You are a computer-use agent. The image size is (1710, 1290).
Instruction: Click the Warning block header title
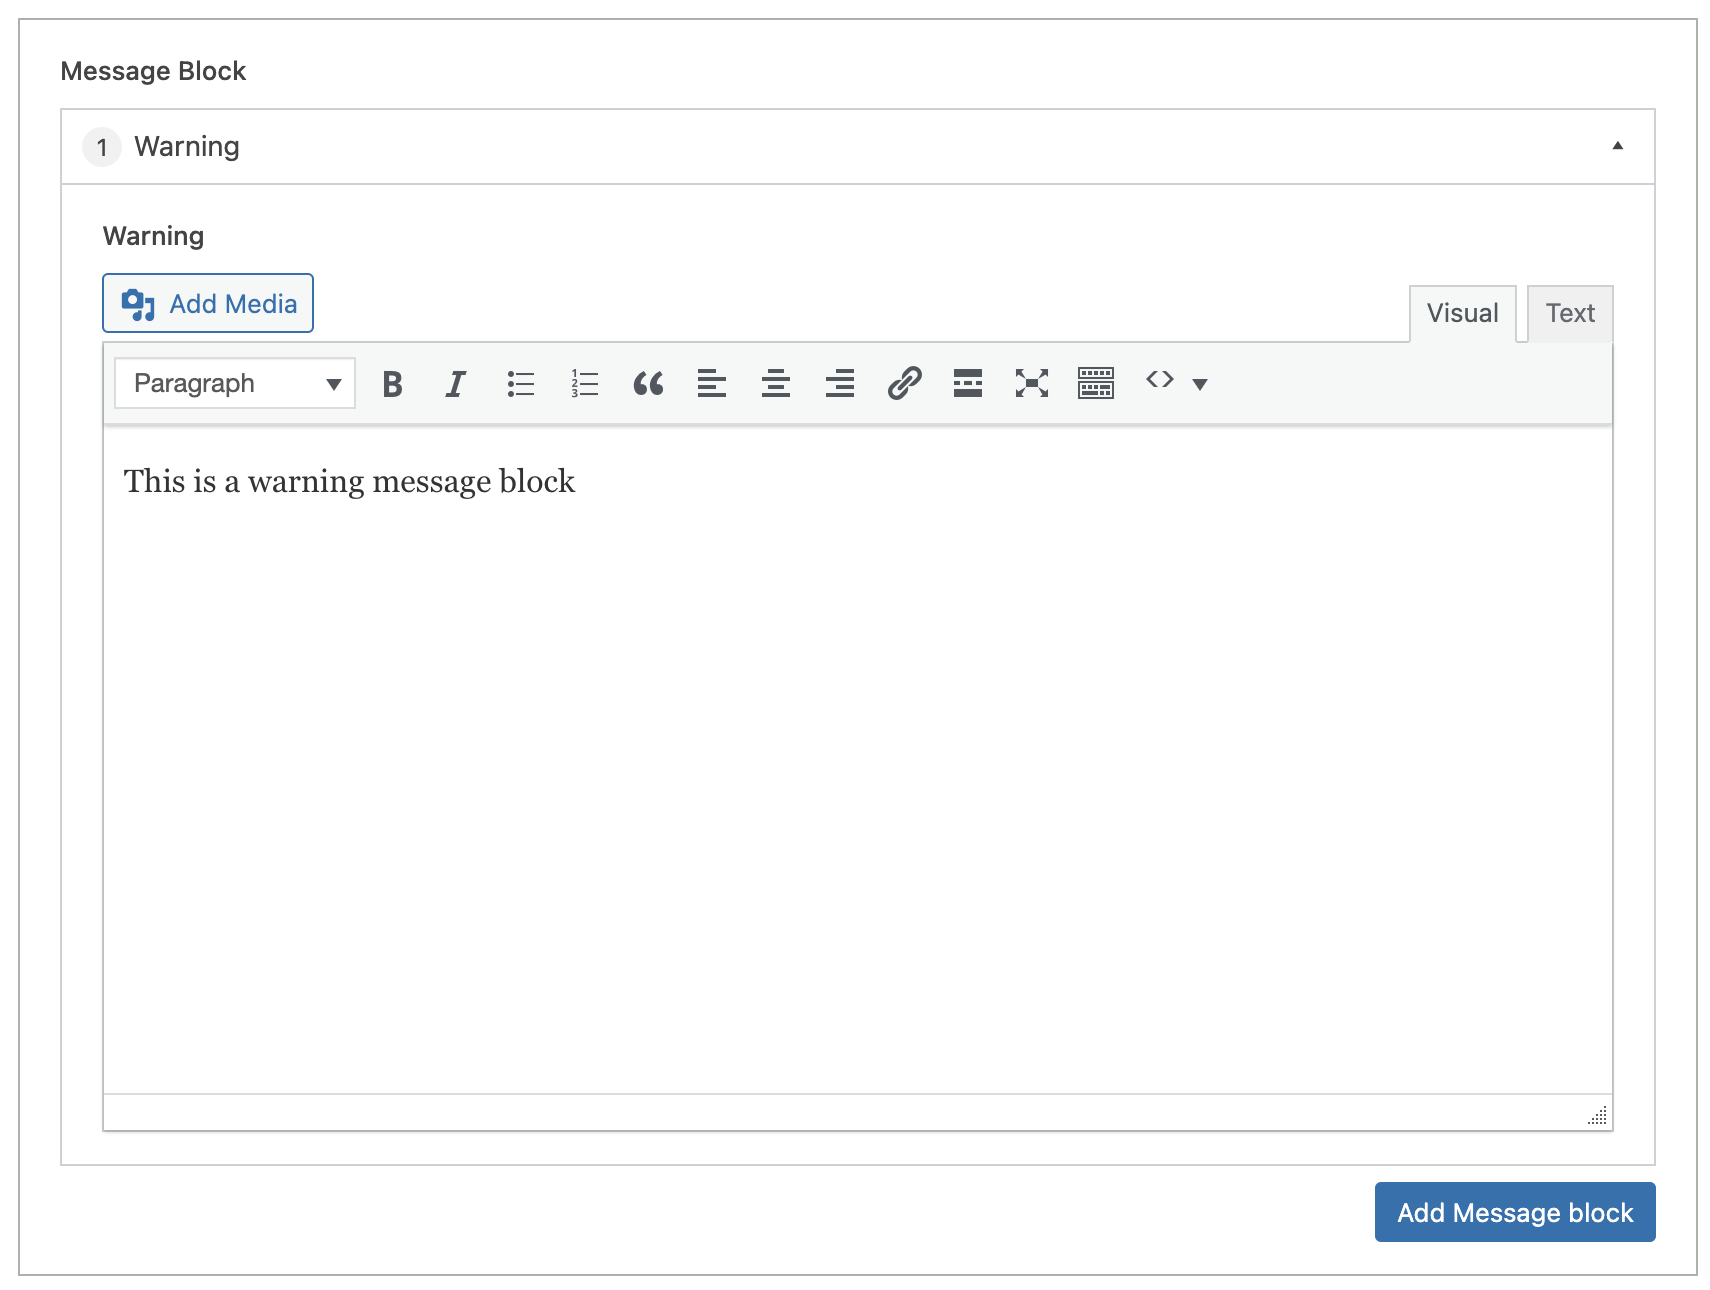tap(187, 147)
